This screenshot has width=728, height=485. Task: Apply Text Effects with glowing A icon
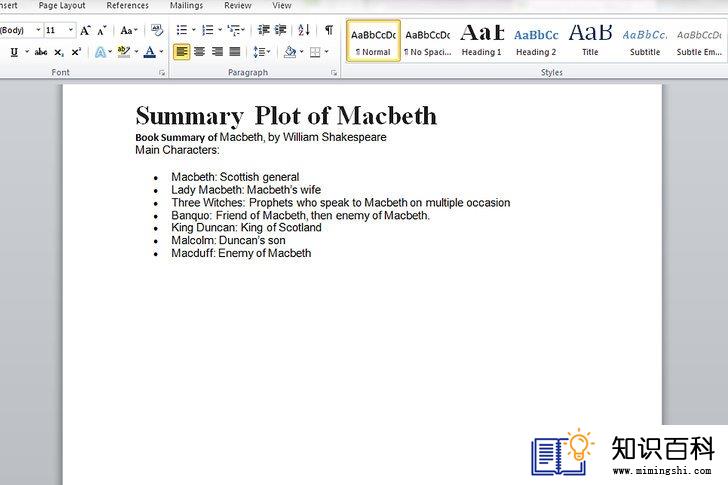click(x=100, y=52)
